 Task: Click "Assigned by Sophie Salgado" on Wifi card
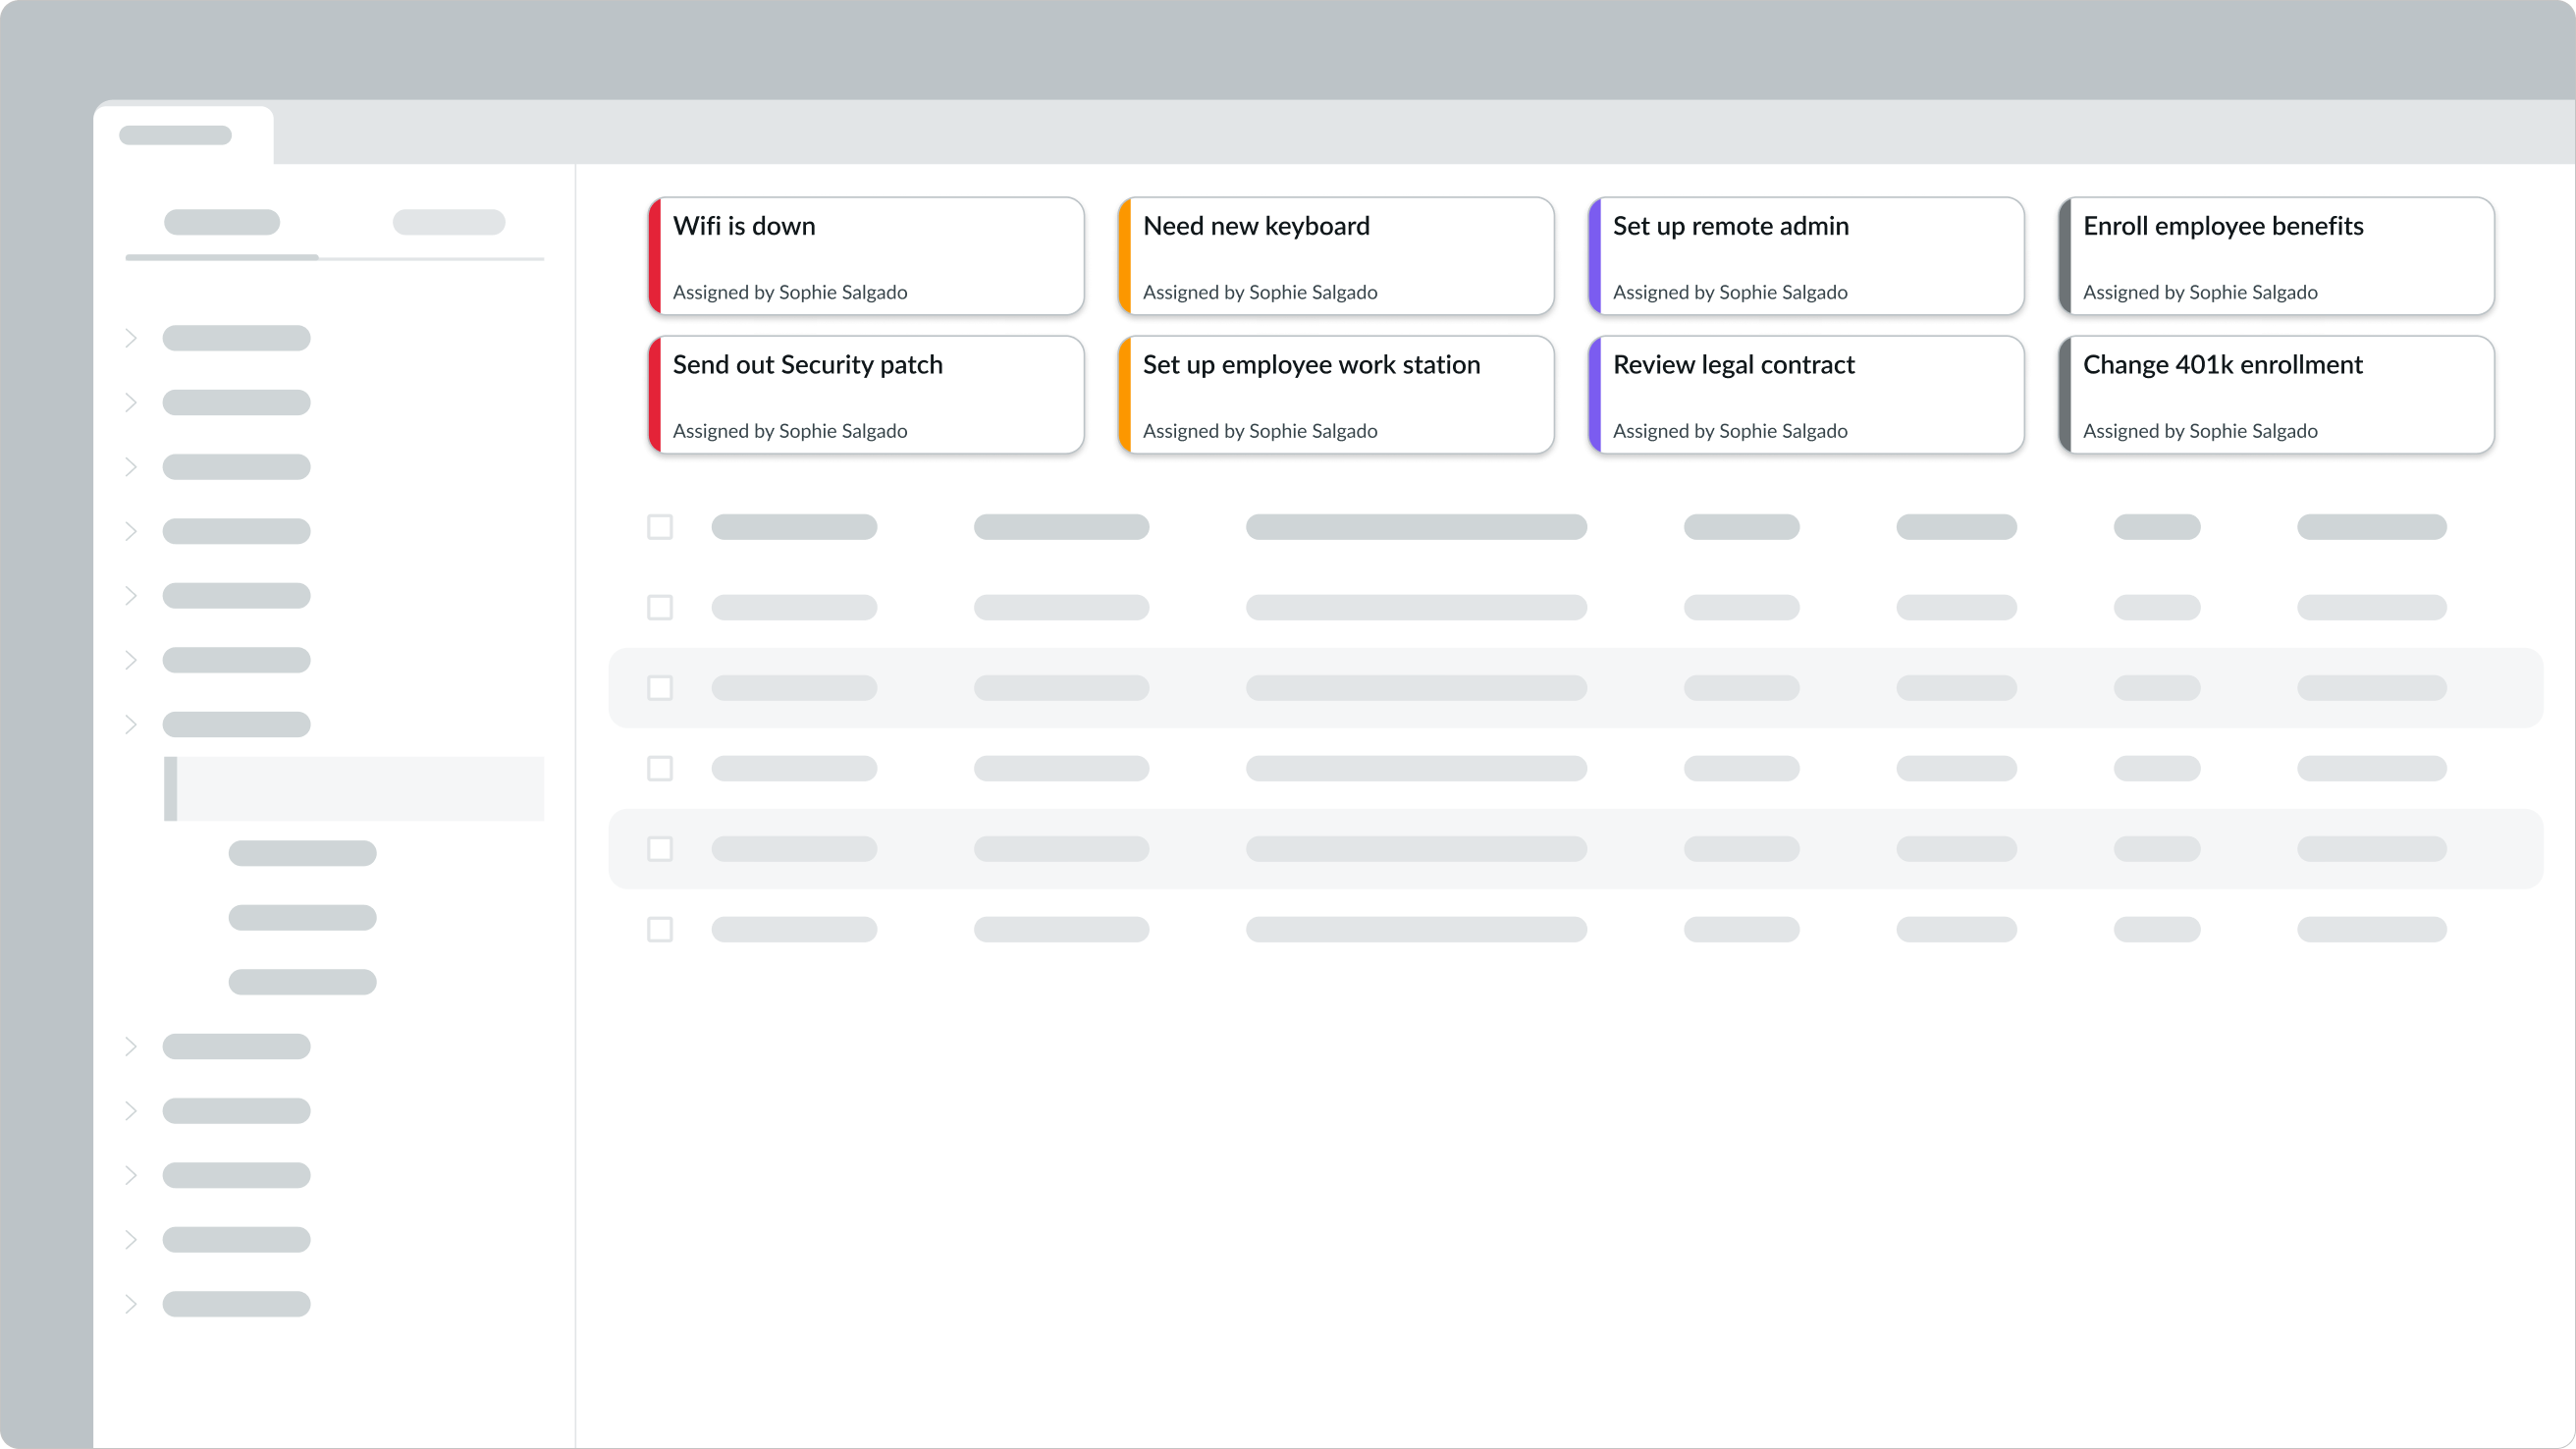790,292
